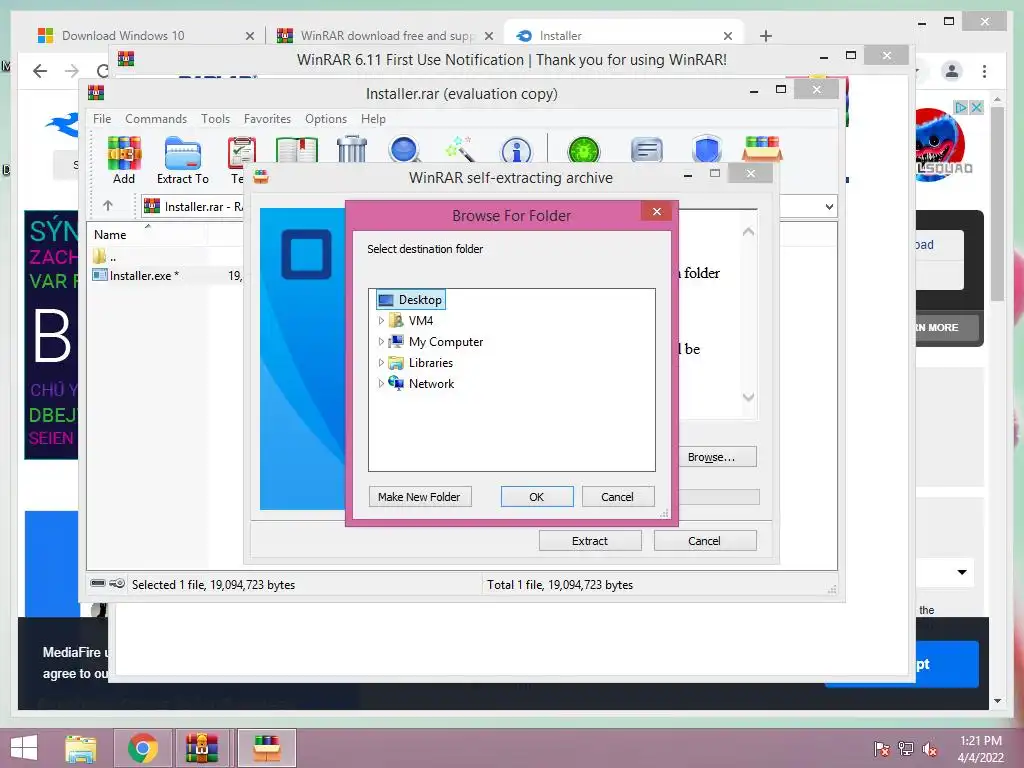
Task: Click the network icon in system tray
Action: pos(906,749)
